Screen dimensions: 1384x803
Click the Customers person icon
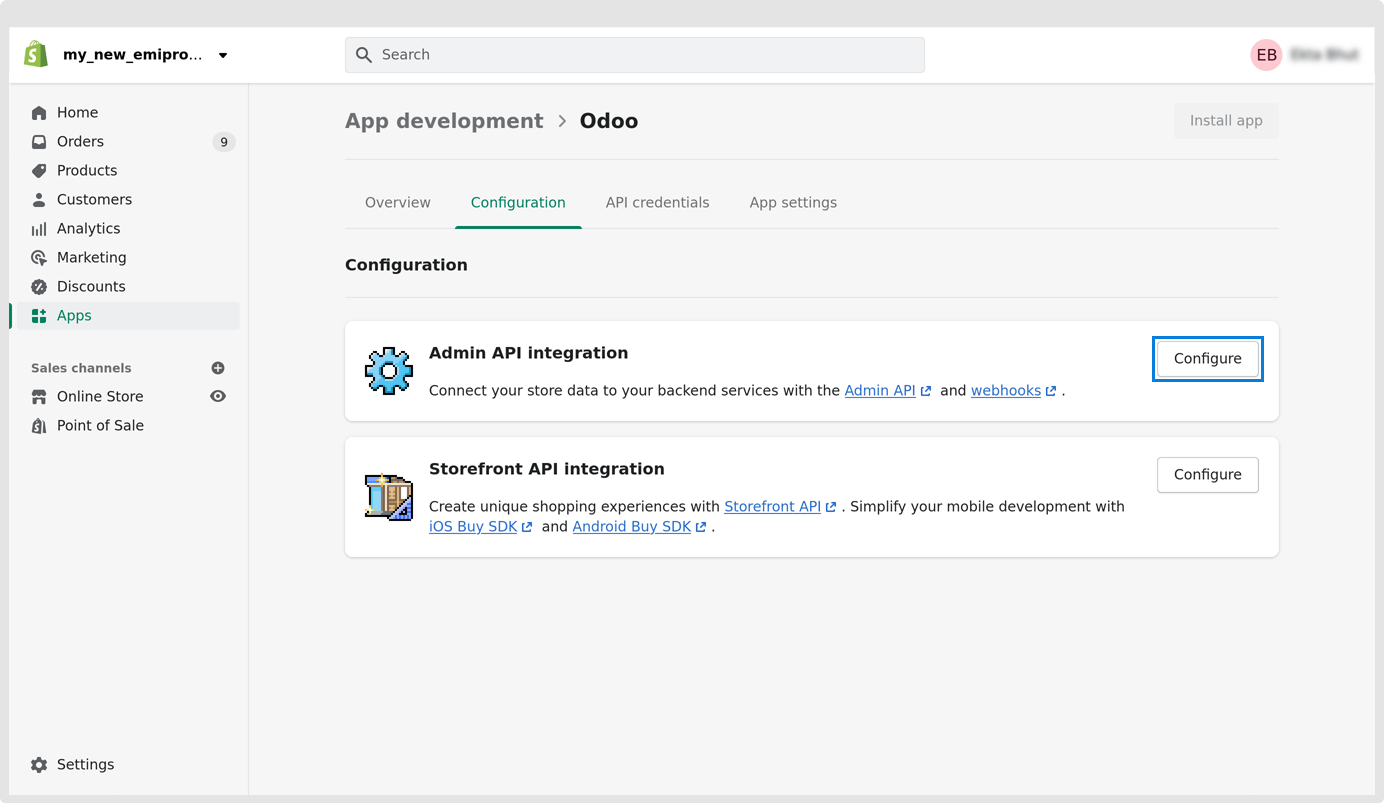[39, 200]
